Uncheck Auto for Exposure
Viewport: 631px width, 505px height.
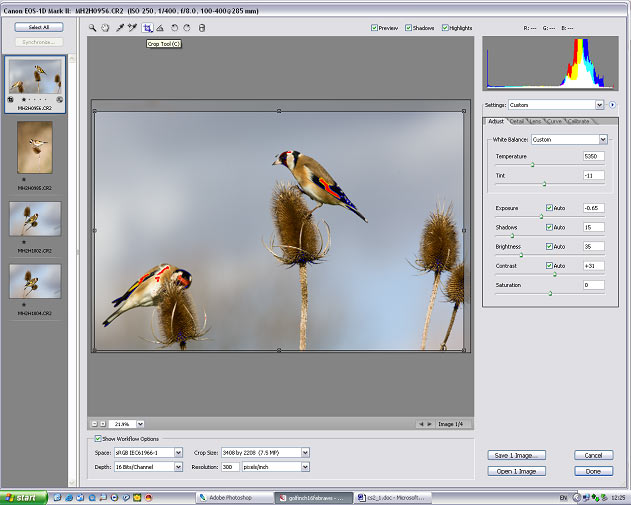tap(549, 208)
